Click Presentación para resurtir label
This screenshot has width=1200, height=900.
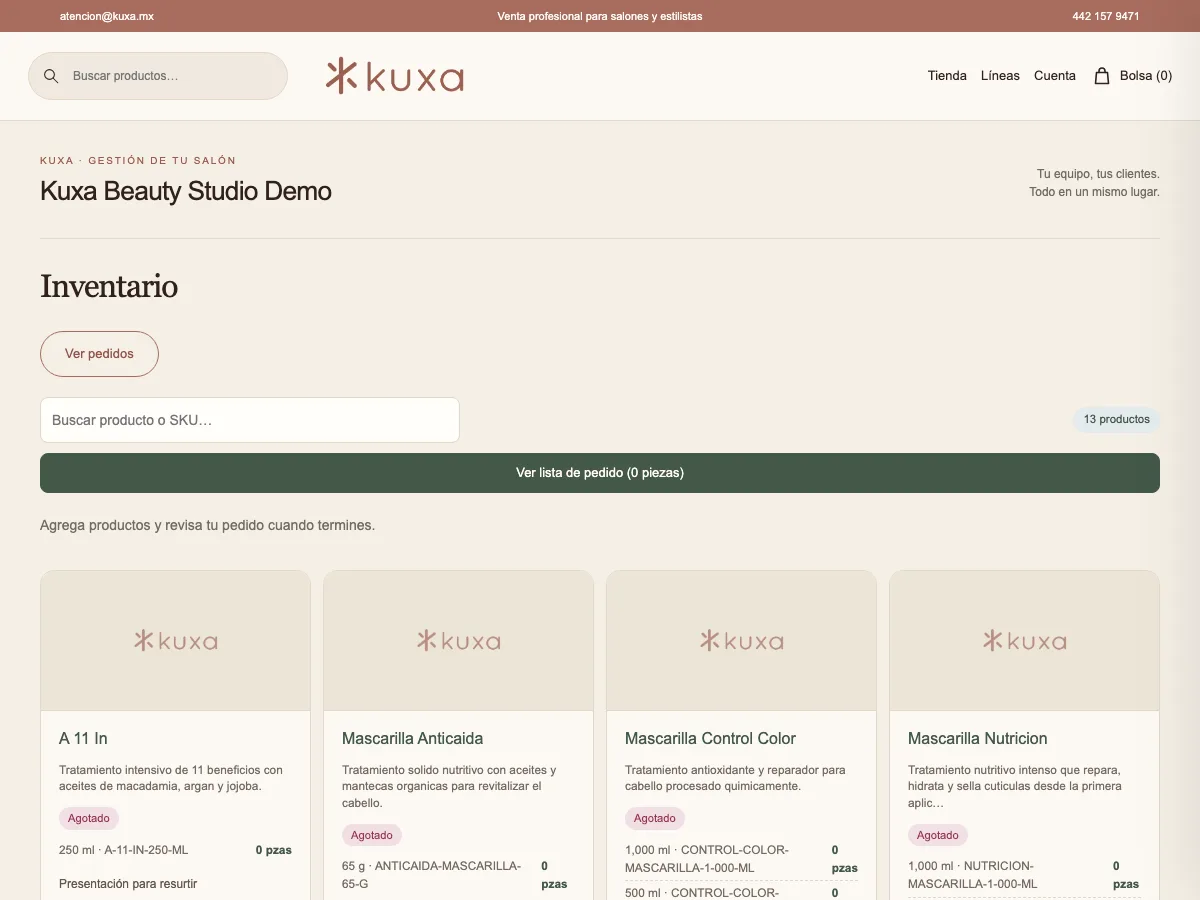pyautogui.click(x=128, y=884)
